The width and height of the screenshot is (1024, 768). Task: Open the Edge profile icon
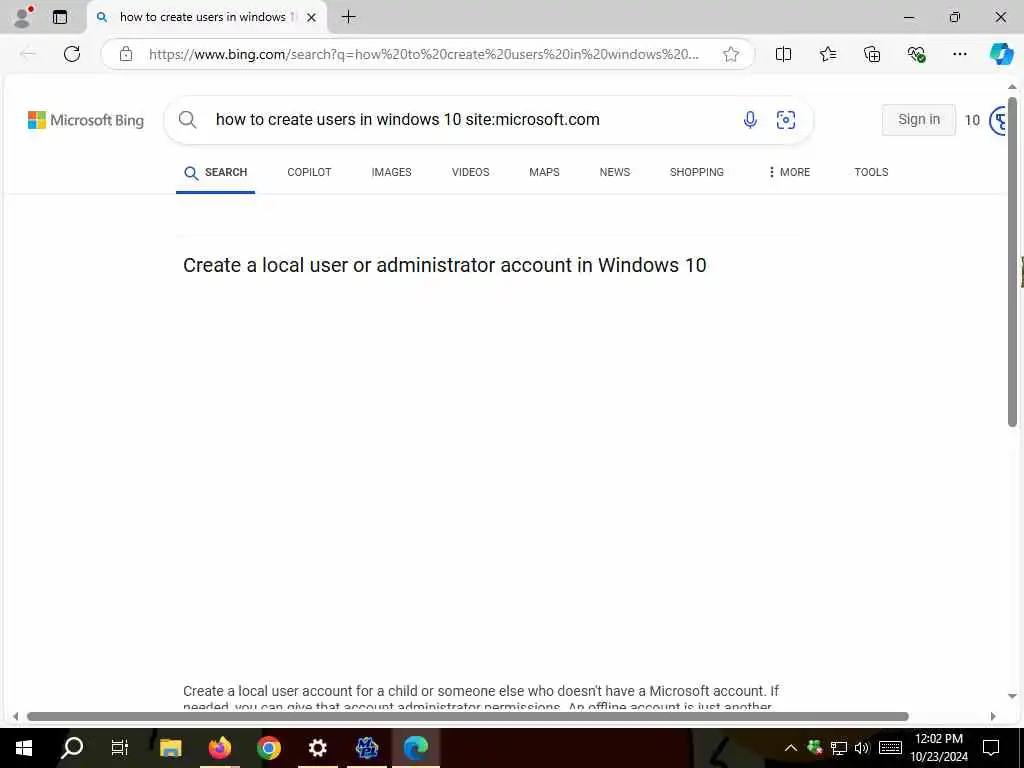[23, 17]
